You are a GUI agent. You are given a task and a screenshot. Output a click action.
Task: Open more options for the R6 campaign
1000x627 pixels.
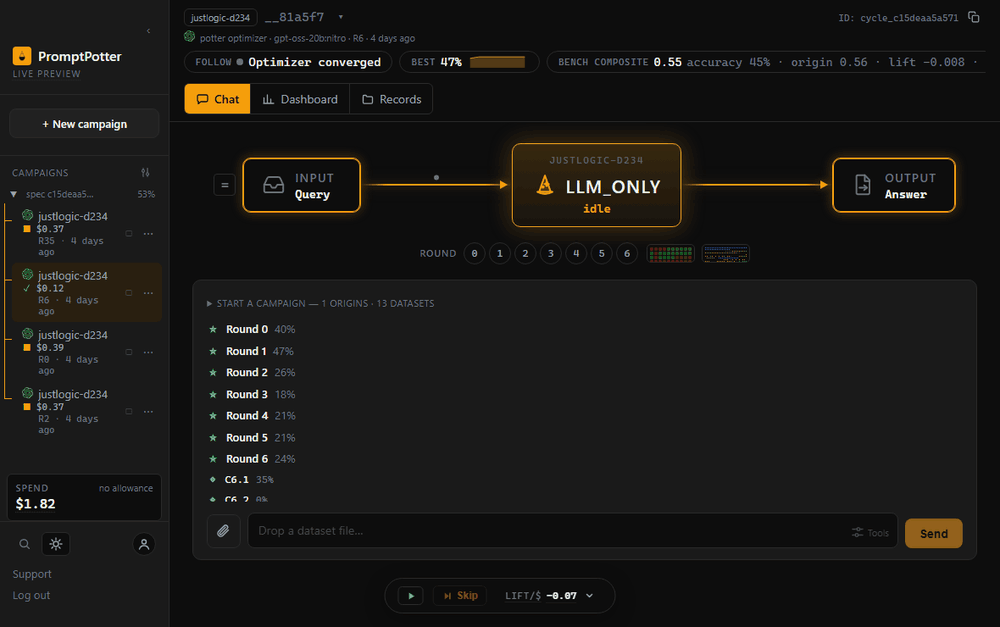point(149,293)
